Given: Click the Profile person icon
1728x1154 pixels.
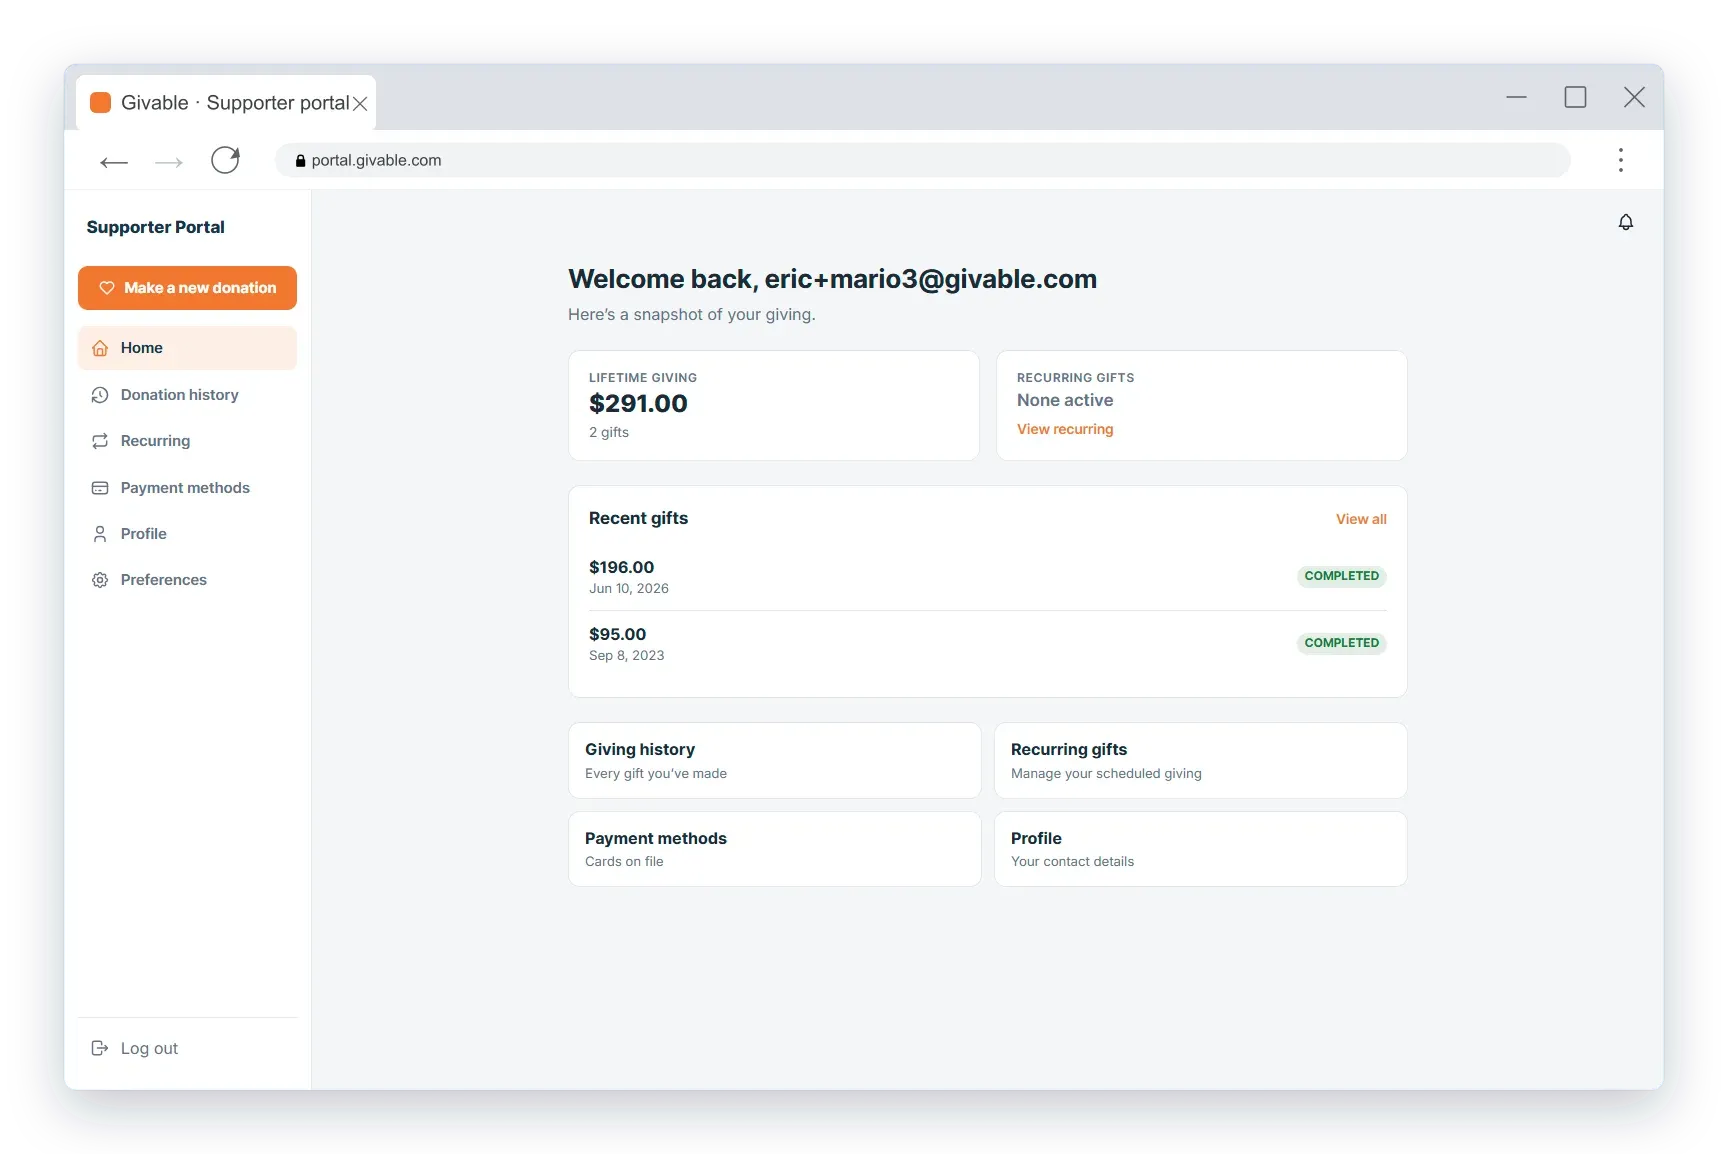Looking at the screenshot, I should coord(100,534).
